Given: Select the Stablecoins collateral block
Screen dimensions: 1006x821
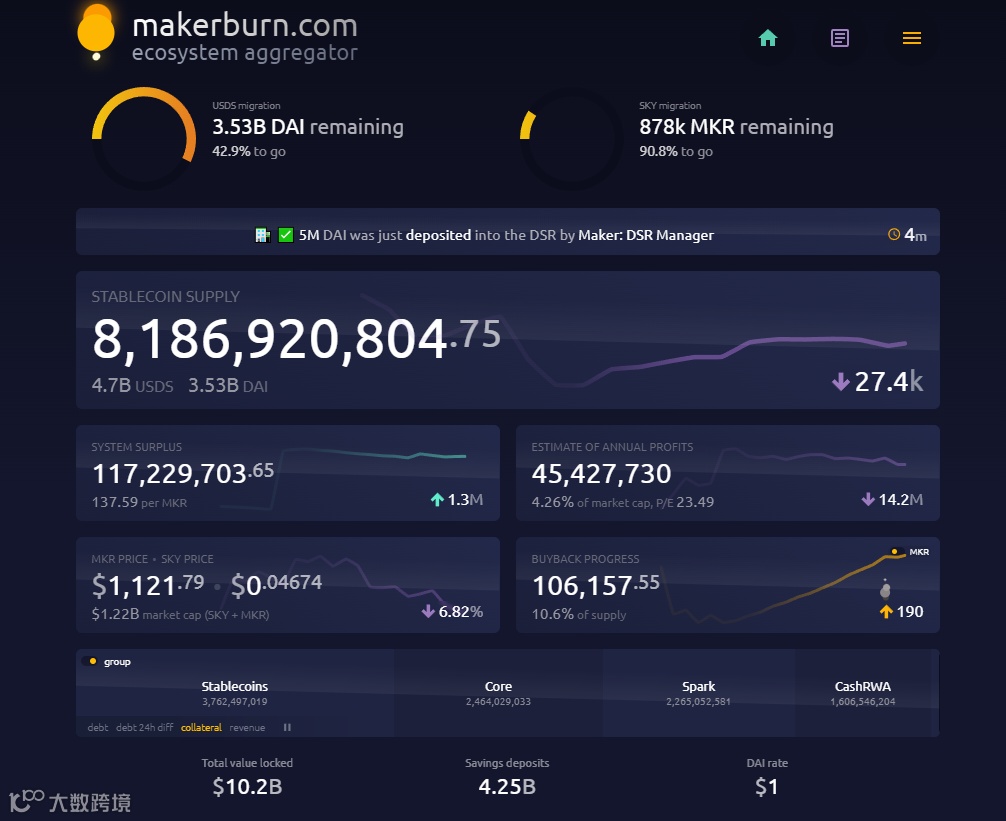Looking at the screenshot, I should [235, 693].
